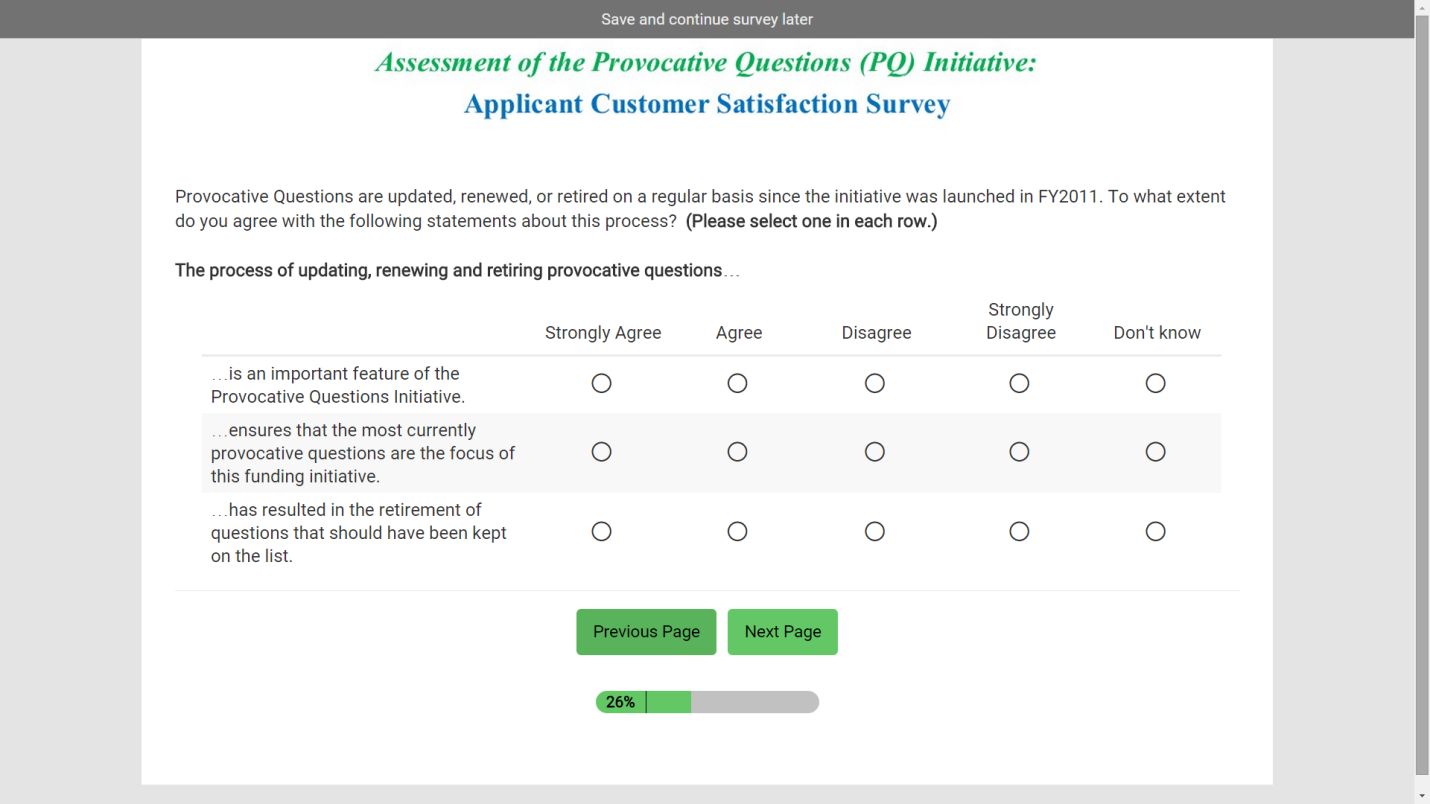Mark Don't know for retirement of questions row
This screenshot has height=804, width=1430.
tap(1155, 531)
